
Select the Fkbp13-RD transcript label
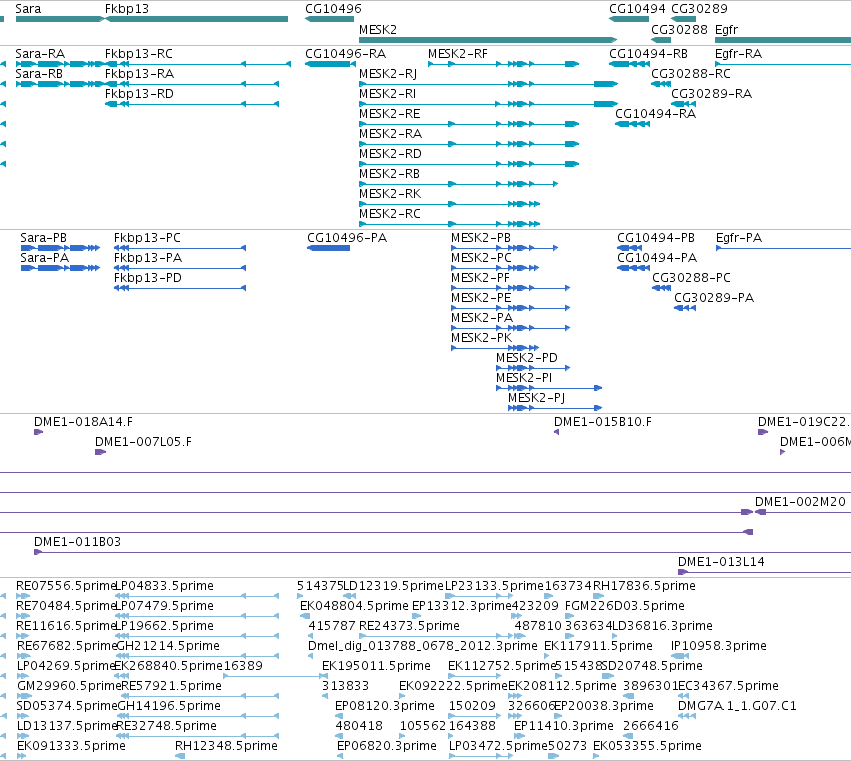coord(139,94)
